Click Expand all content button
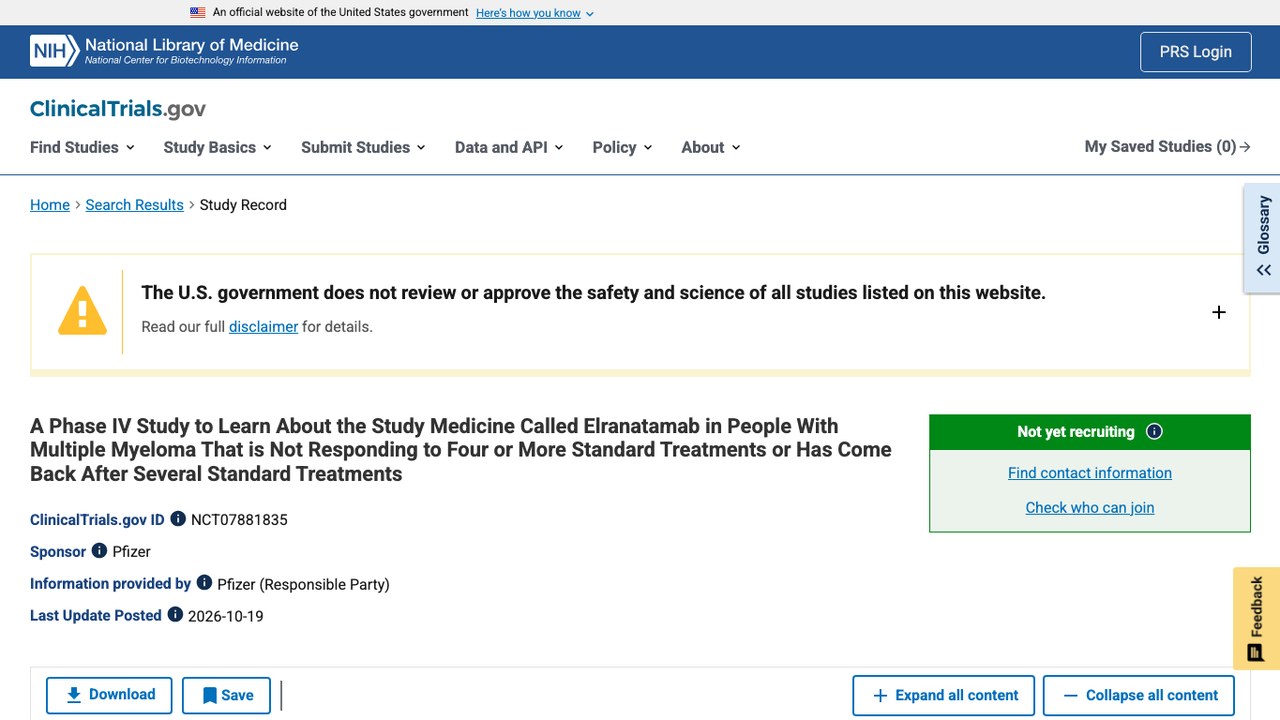This screenshot has width=1280, height=720. pos(944,695)
